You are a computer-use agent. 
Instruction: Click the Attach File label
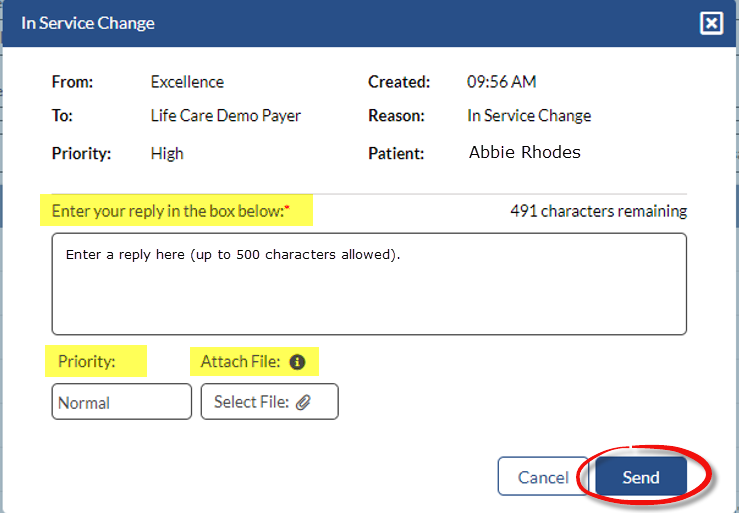(240, 362)
